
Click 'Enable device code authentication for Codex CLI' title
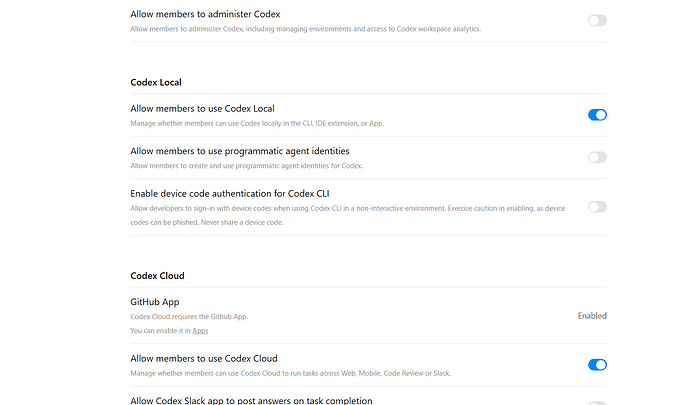pyautogui.click(x=230, y=194)
